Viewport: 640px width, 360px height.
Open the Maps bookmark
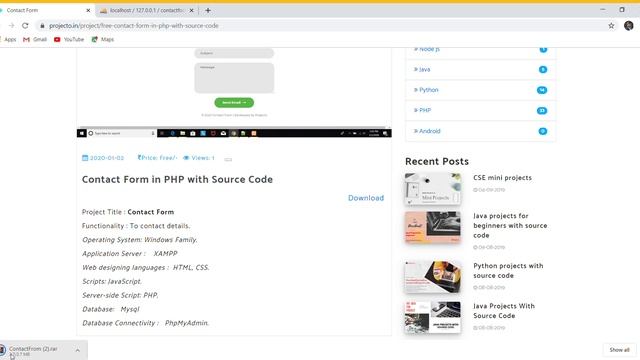102,40
